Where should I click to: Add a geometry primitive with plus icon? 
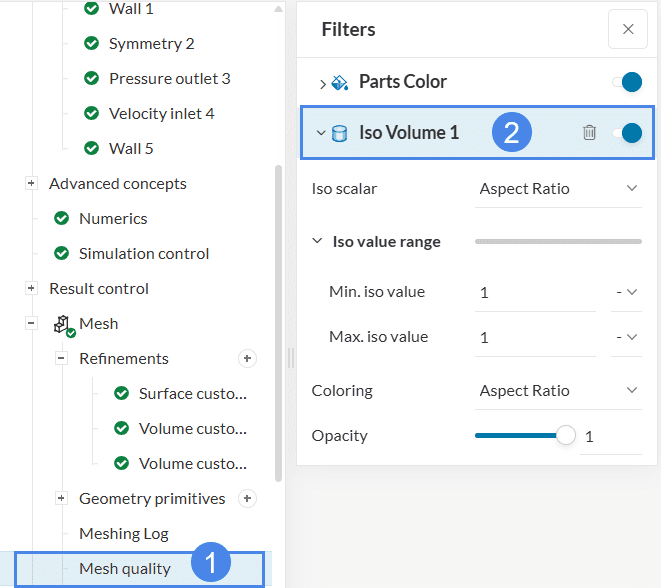pyautogui.click(x=248, y=498)
